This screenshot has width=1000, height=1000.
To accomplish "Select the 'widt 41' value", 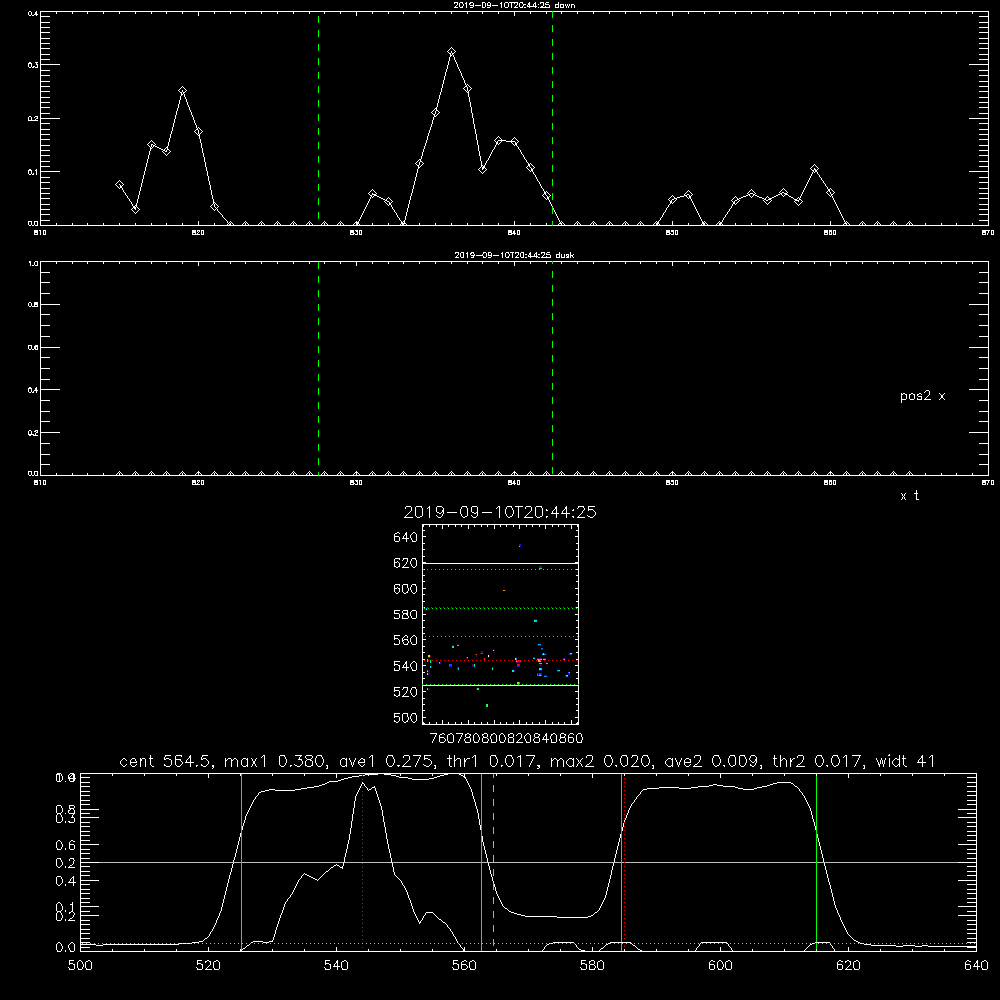I will click(906, 761).
